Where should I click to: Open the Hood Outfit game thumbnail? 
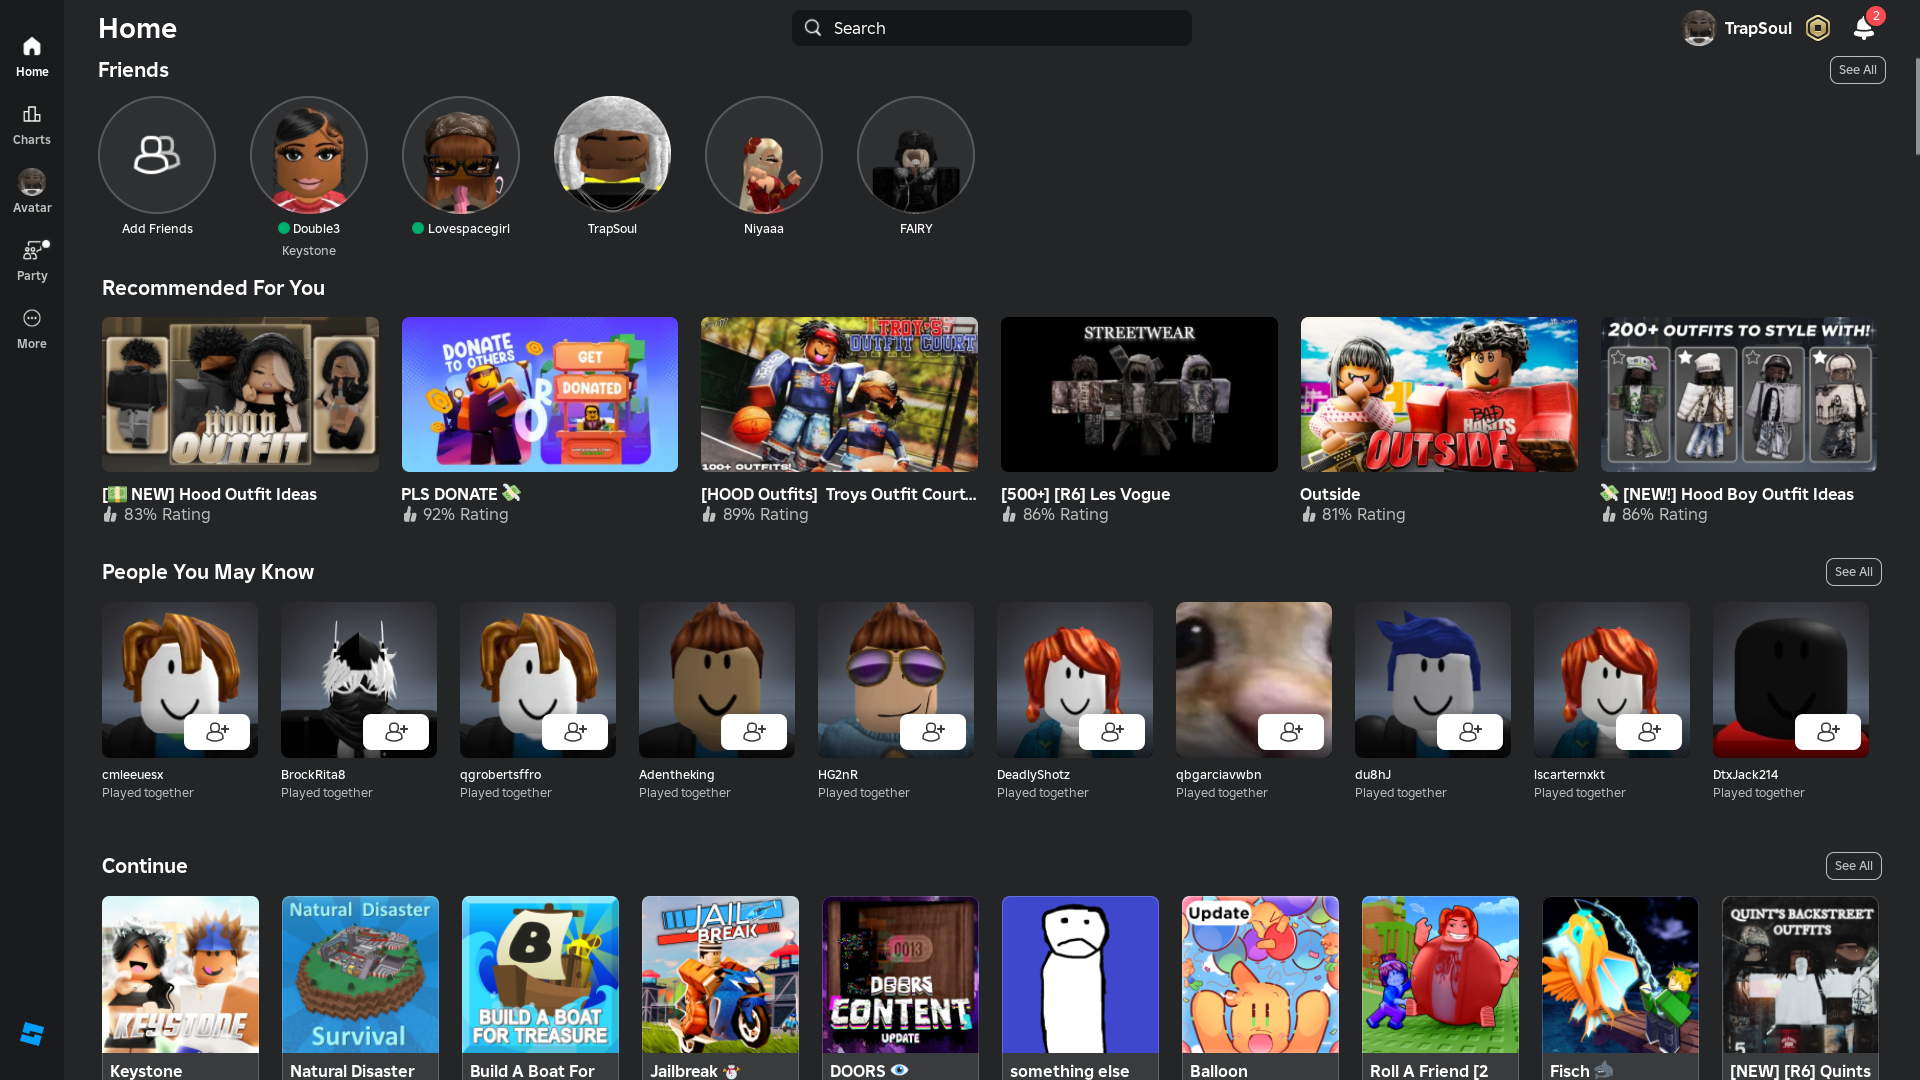point(240,394)
